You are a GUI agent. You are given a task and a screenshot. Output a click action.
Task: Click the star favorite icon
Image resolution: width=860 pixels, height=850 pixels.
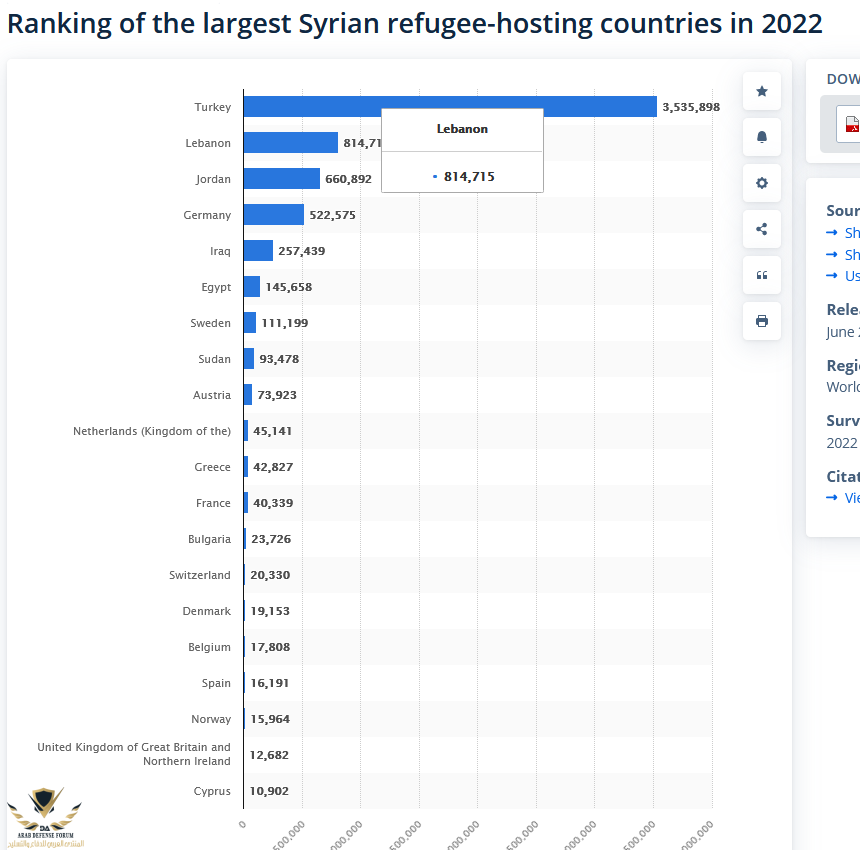tap(762, 92)
